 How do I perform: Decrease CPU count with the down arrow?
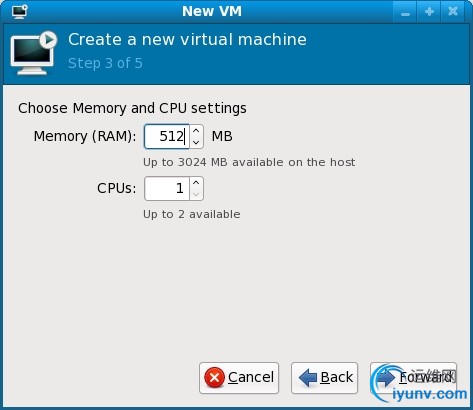click(x=196, y=194)
